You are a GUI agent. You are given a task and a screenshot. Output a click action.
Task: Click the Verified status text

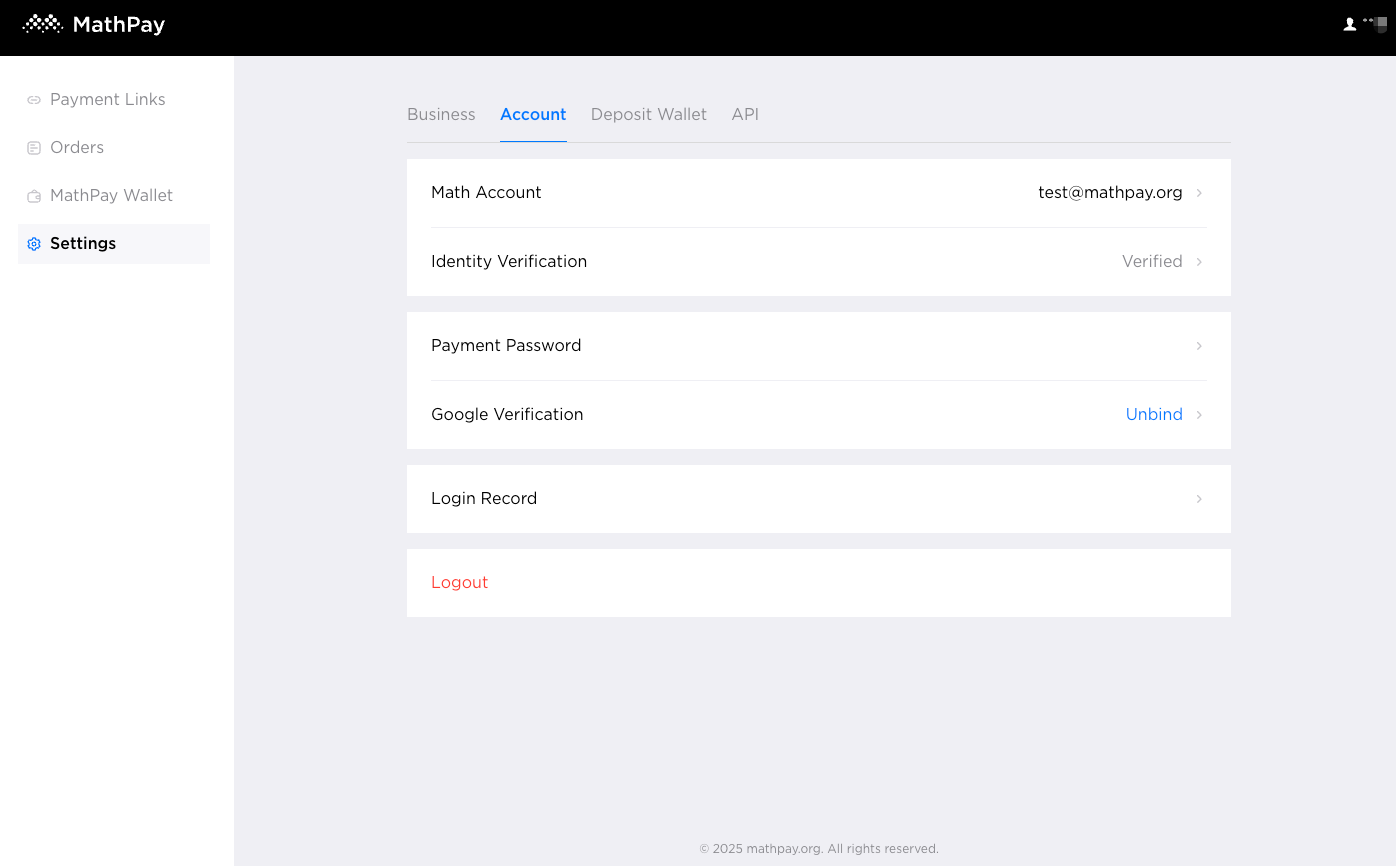pyautogui.click(x=1152, y=262)
